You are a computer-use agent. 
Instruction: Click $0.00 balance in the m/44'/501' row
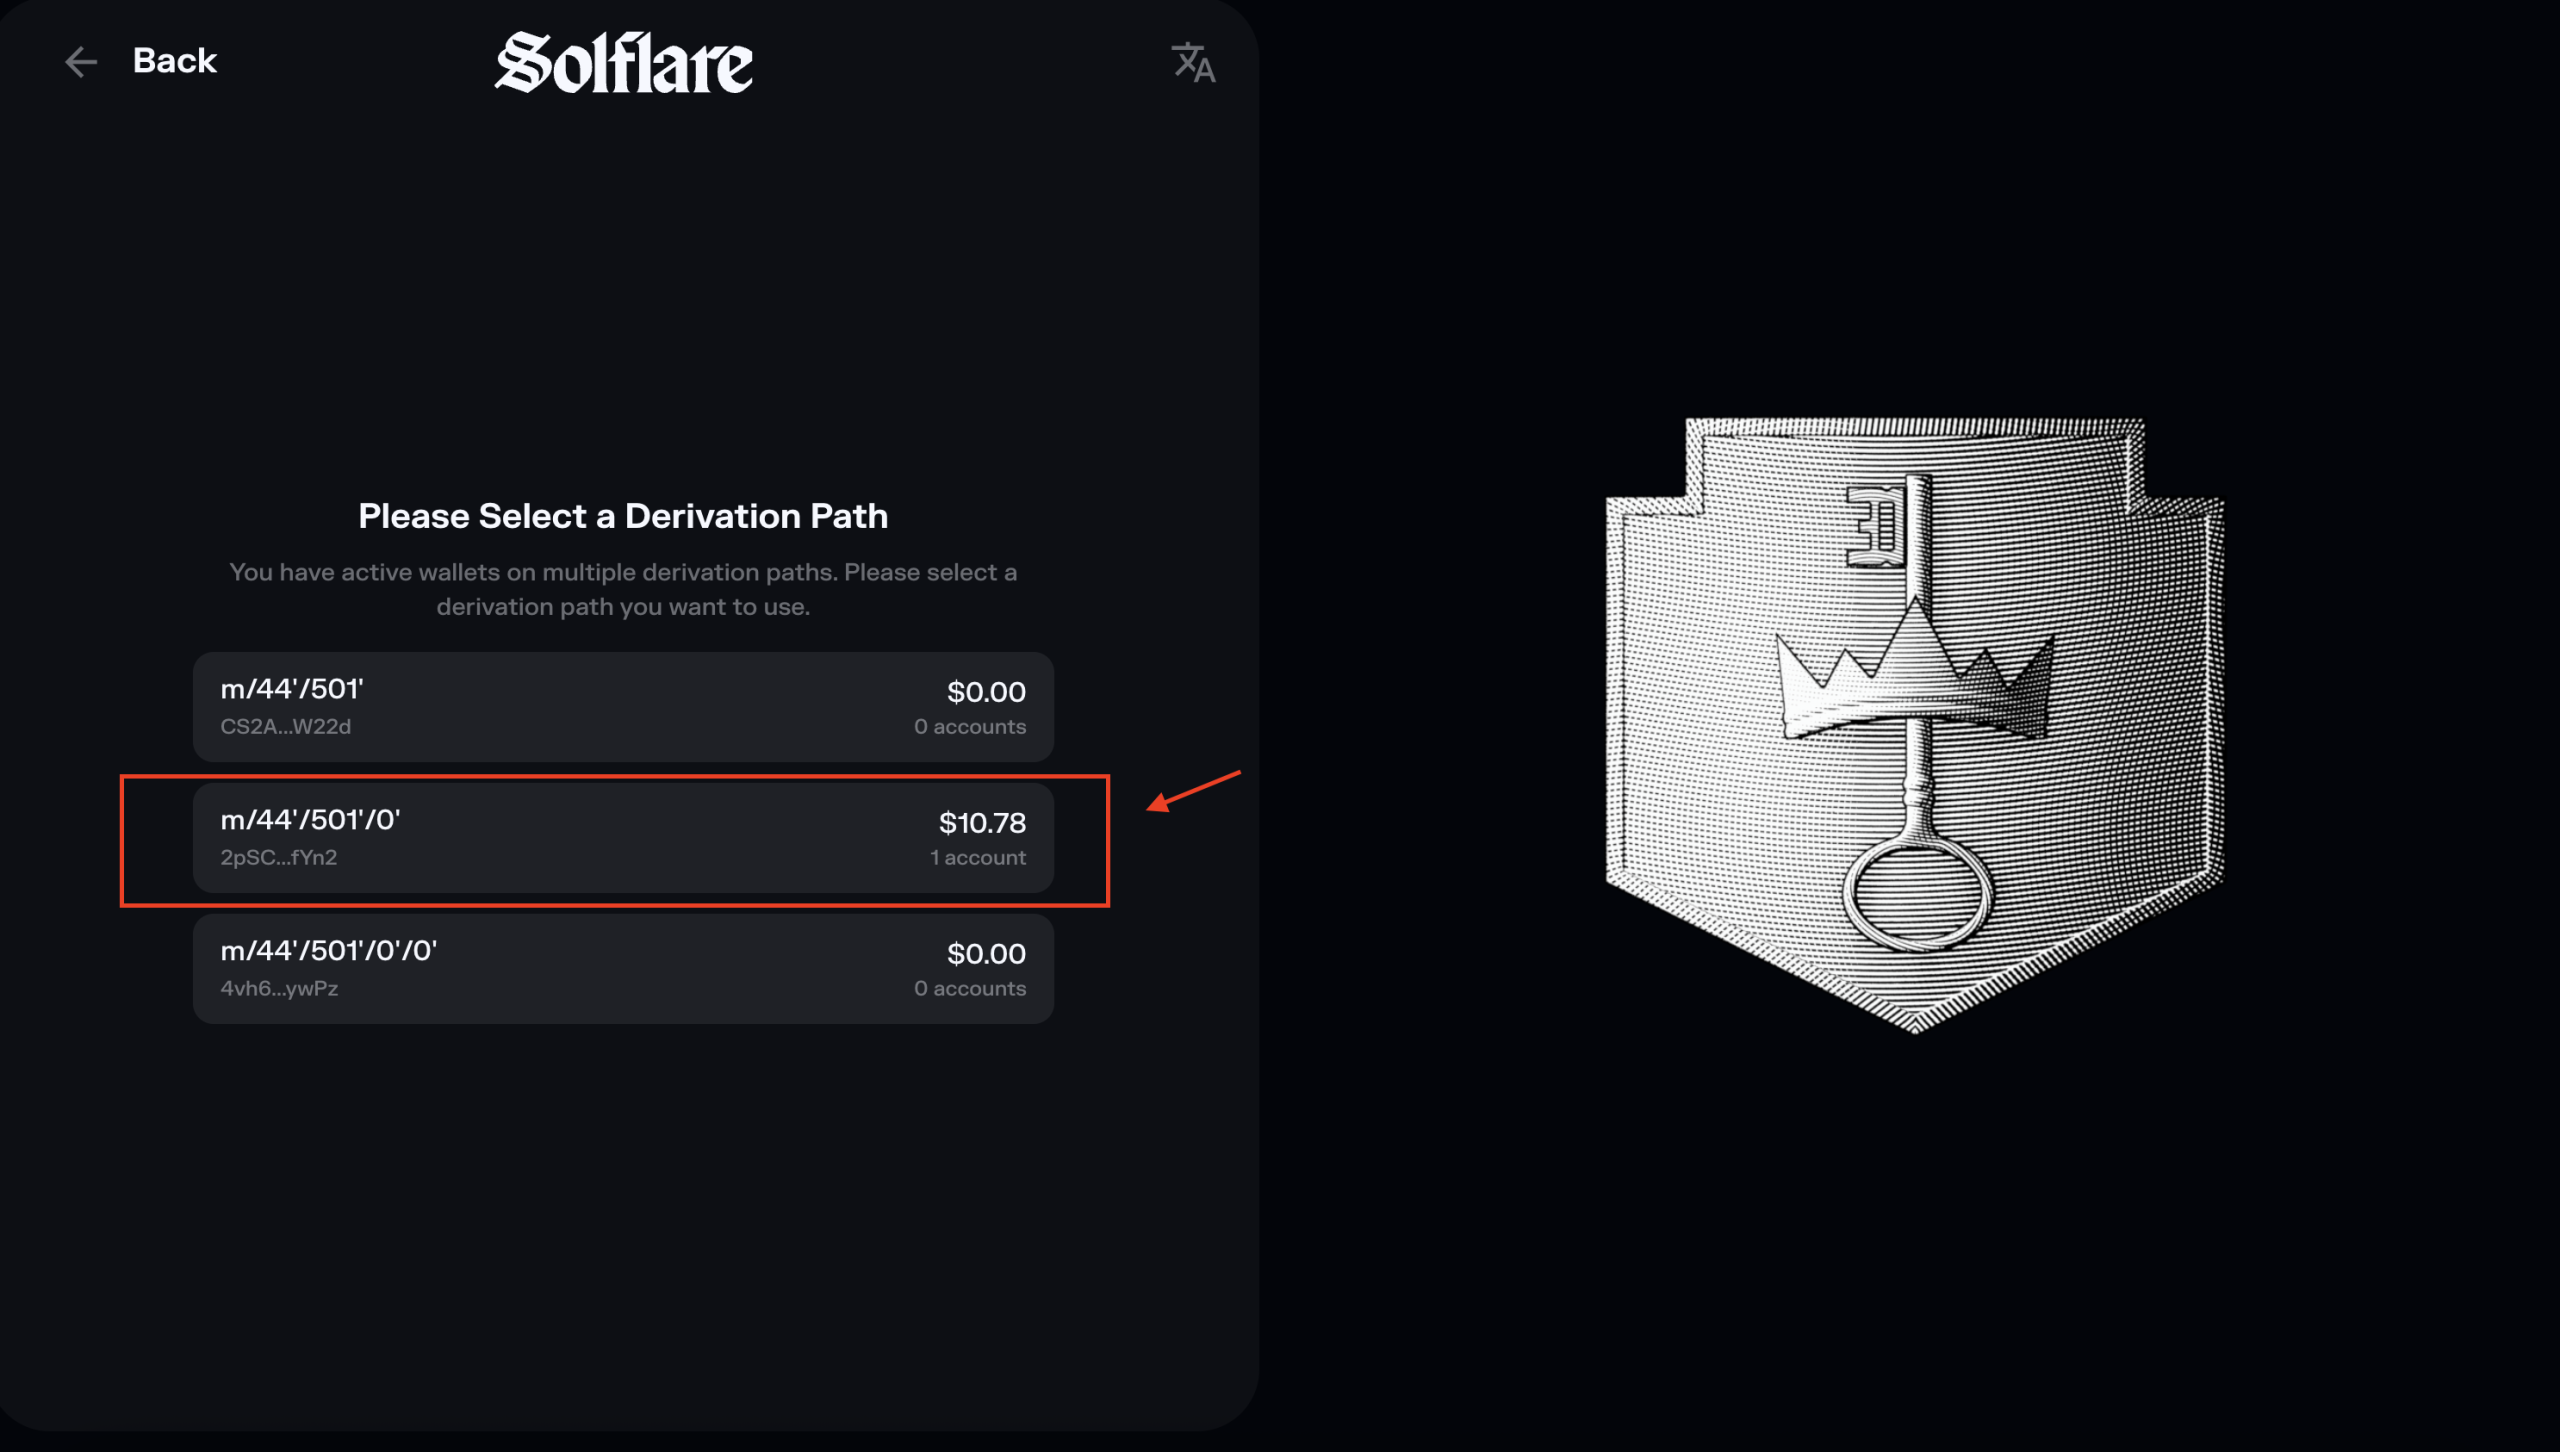pyautogui.click(x=985, y=692)
